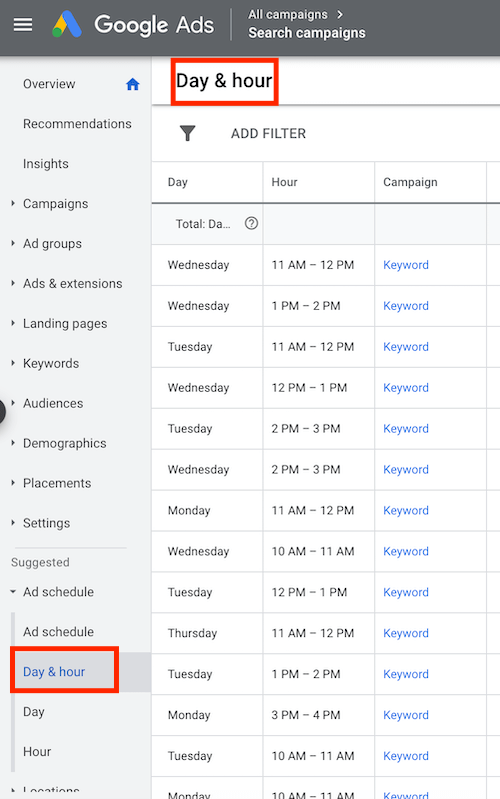
Task: Open Keyword link for Wednesday 2 PM – 3 PM
Action: coord(406,469)
